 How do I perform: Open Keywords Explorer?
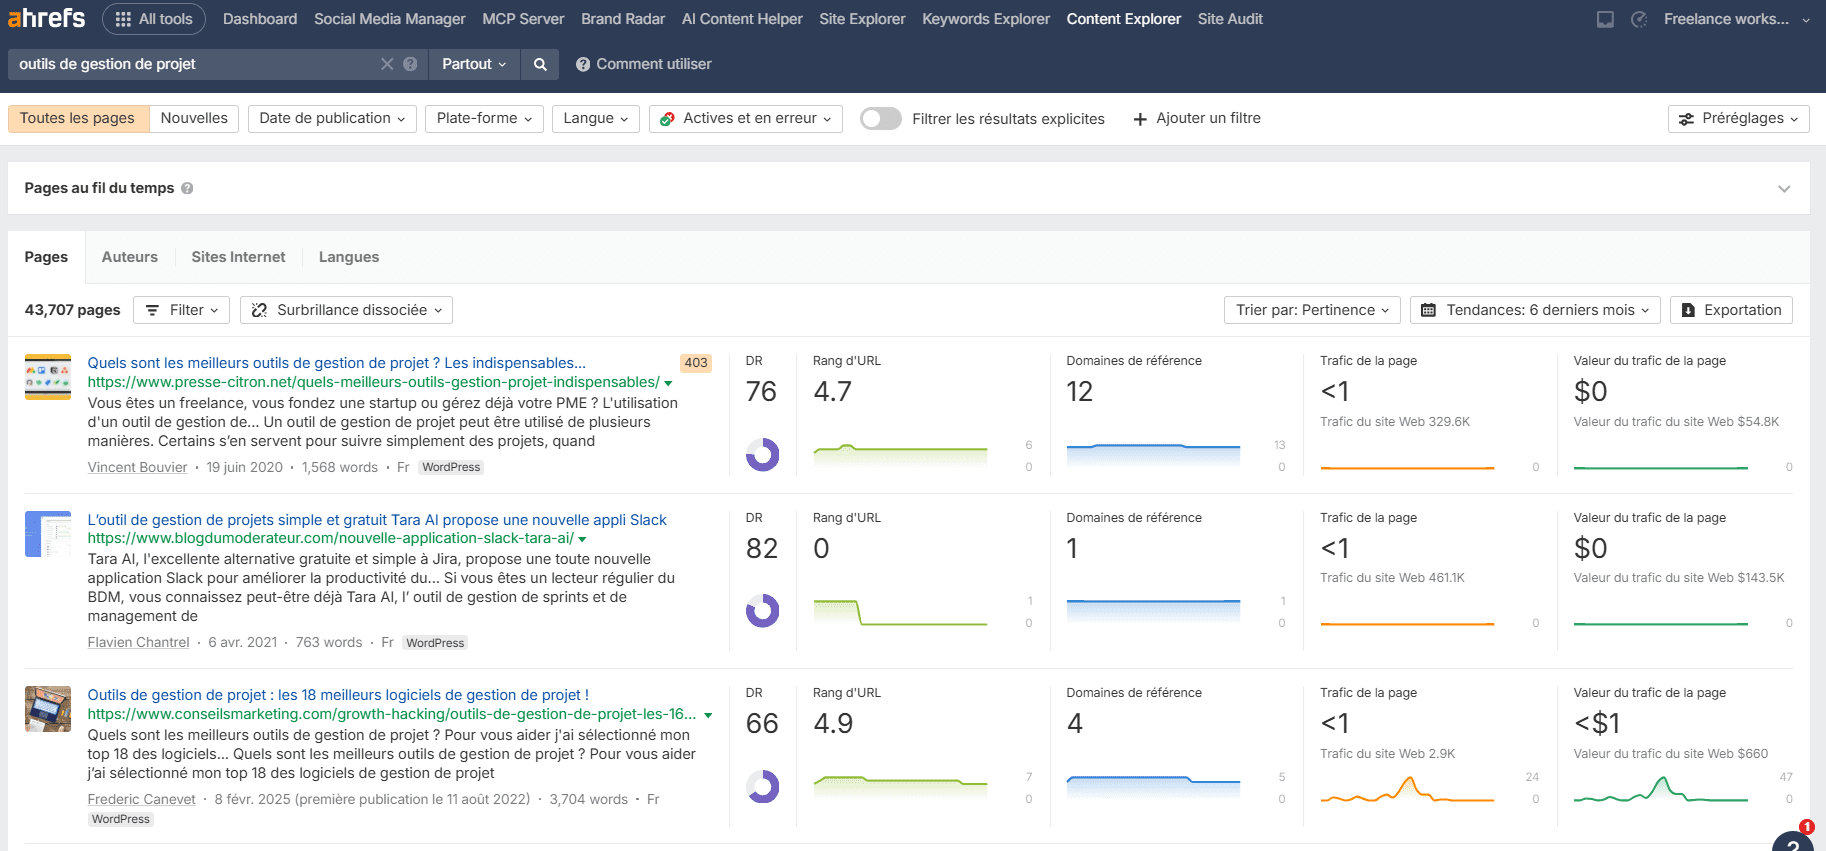986,19
